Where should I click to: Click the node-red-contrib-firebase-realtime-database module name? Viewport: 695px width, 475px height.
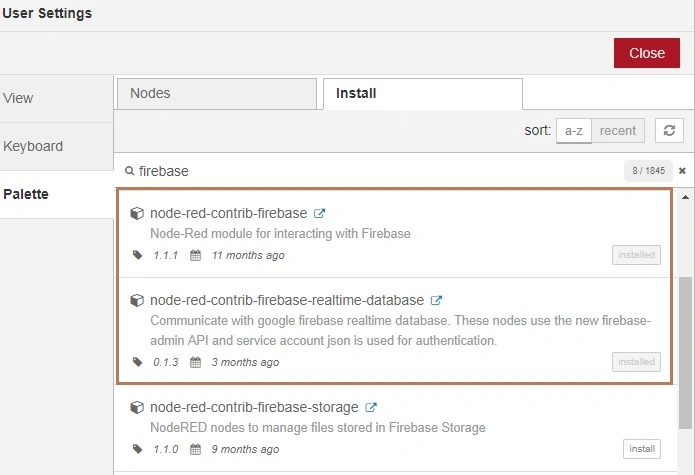click(x=287, y=300)
